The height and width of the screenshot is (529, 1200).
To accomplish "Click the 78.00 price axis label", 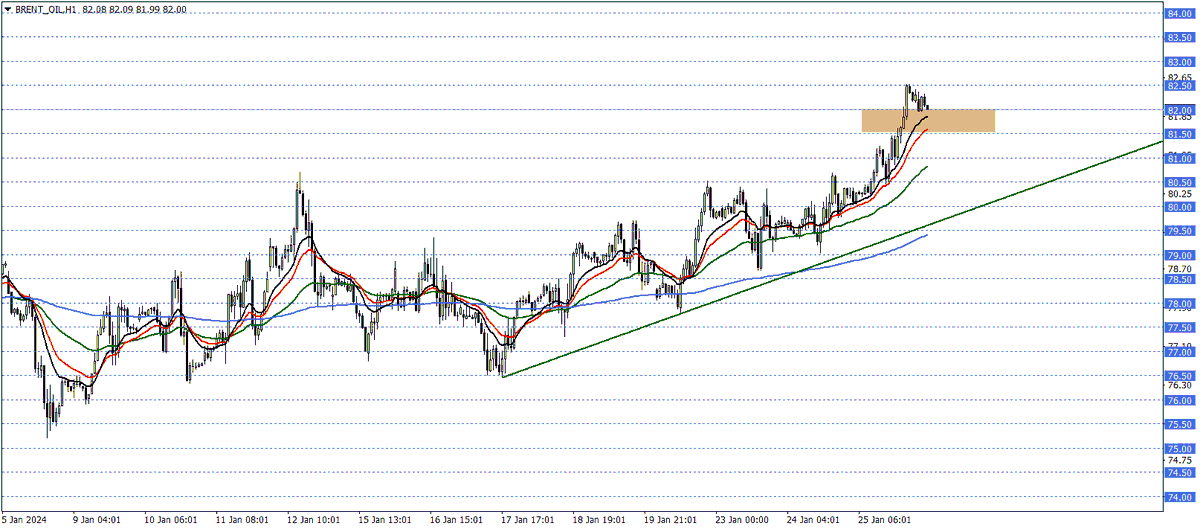I will click(1178, 304).
